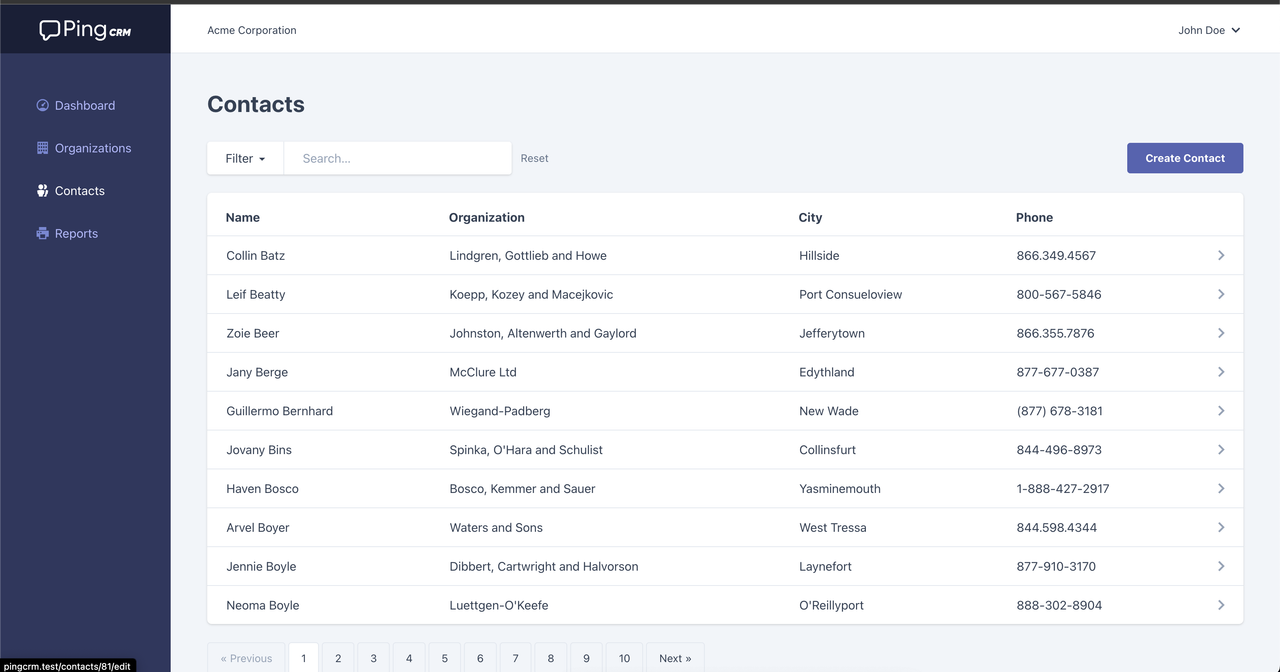Click organization Johnston, Altenwerth and Gaylord
Viewport: 1280px width, 672px height.
[x=543, y=333]
